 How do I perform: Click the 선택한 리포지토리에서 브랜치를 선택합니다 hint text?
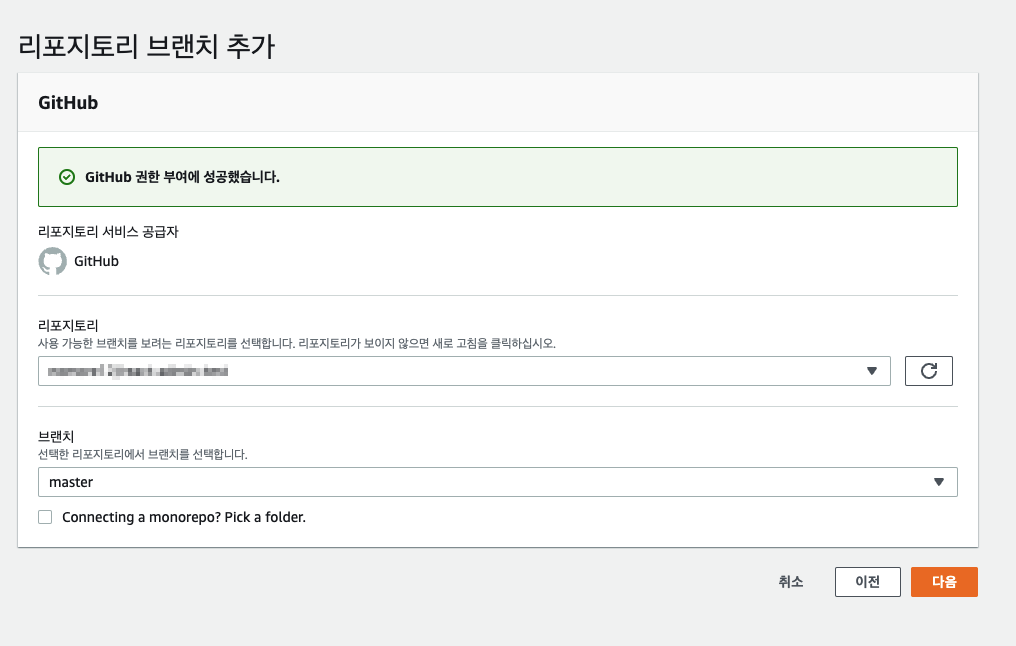coord(143,454)
